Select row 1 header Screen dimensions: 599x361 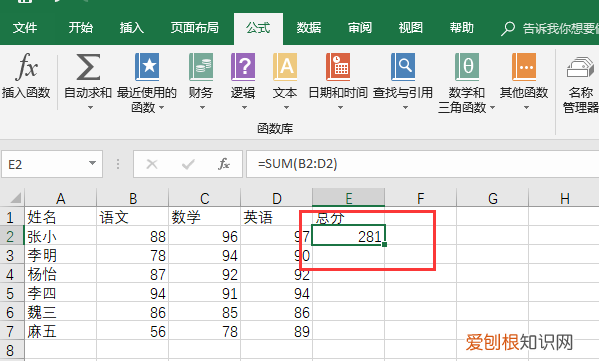(11, 217)
